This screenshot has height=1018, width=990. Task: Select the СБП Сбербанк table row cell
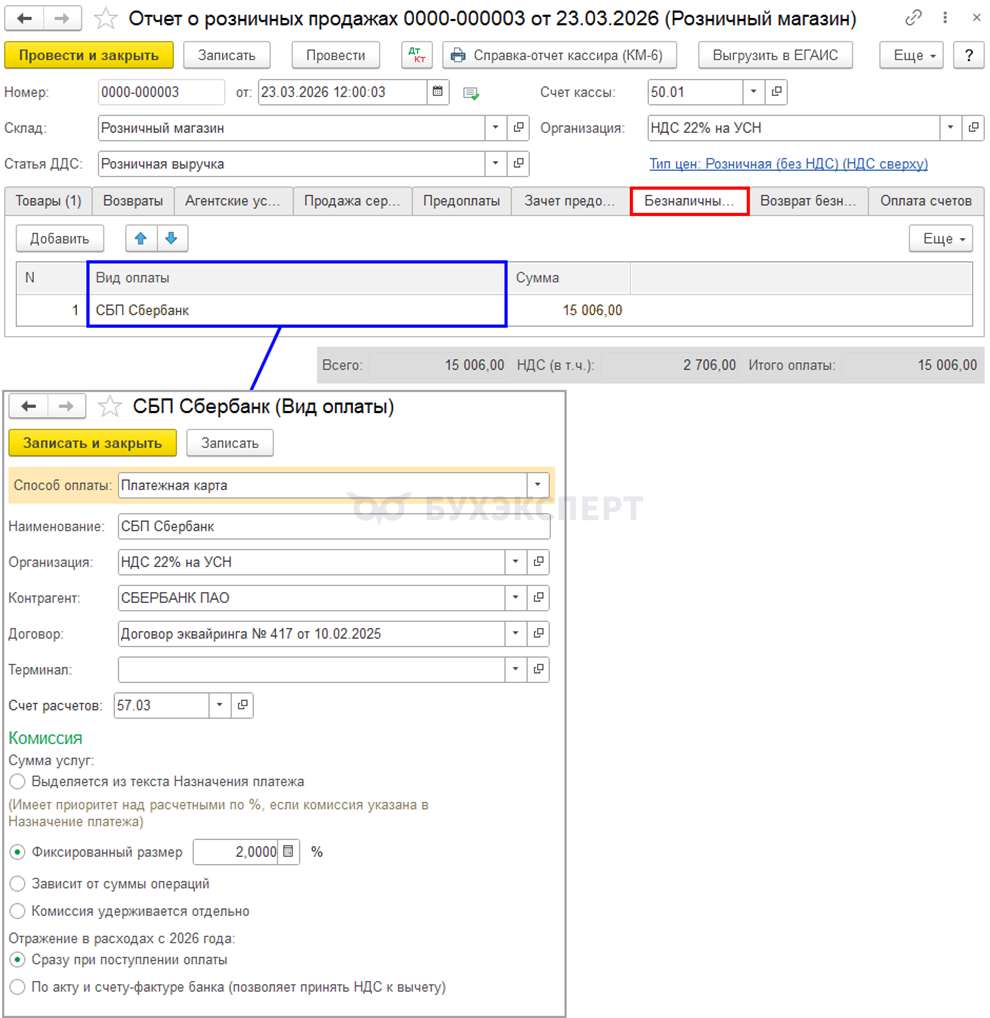(297, 310)
